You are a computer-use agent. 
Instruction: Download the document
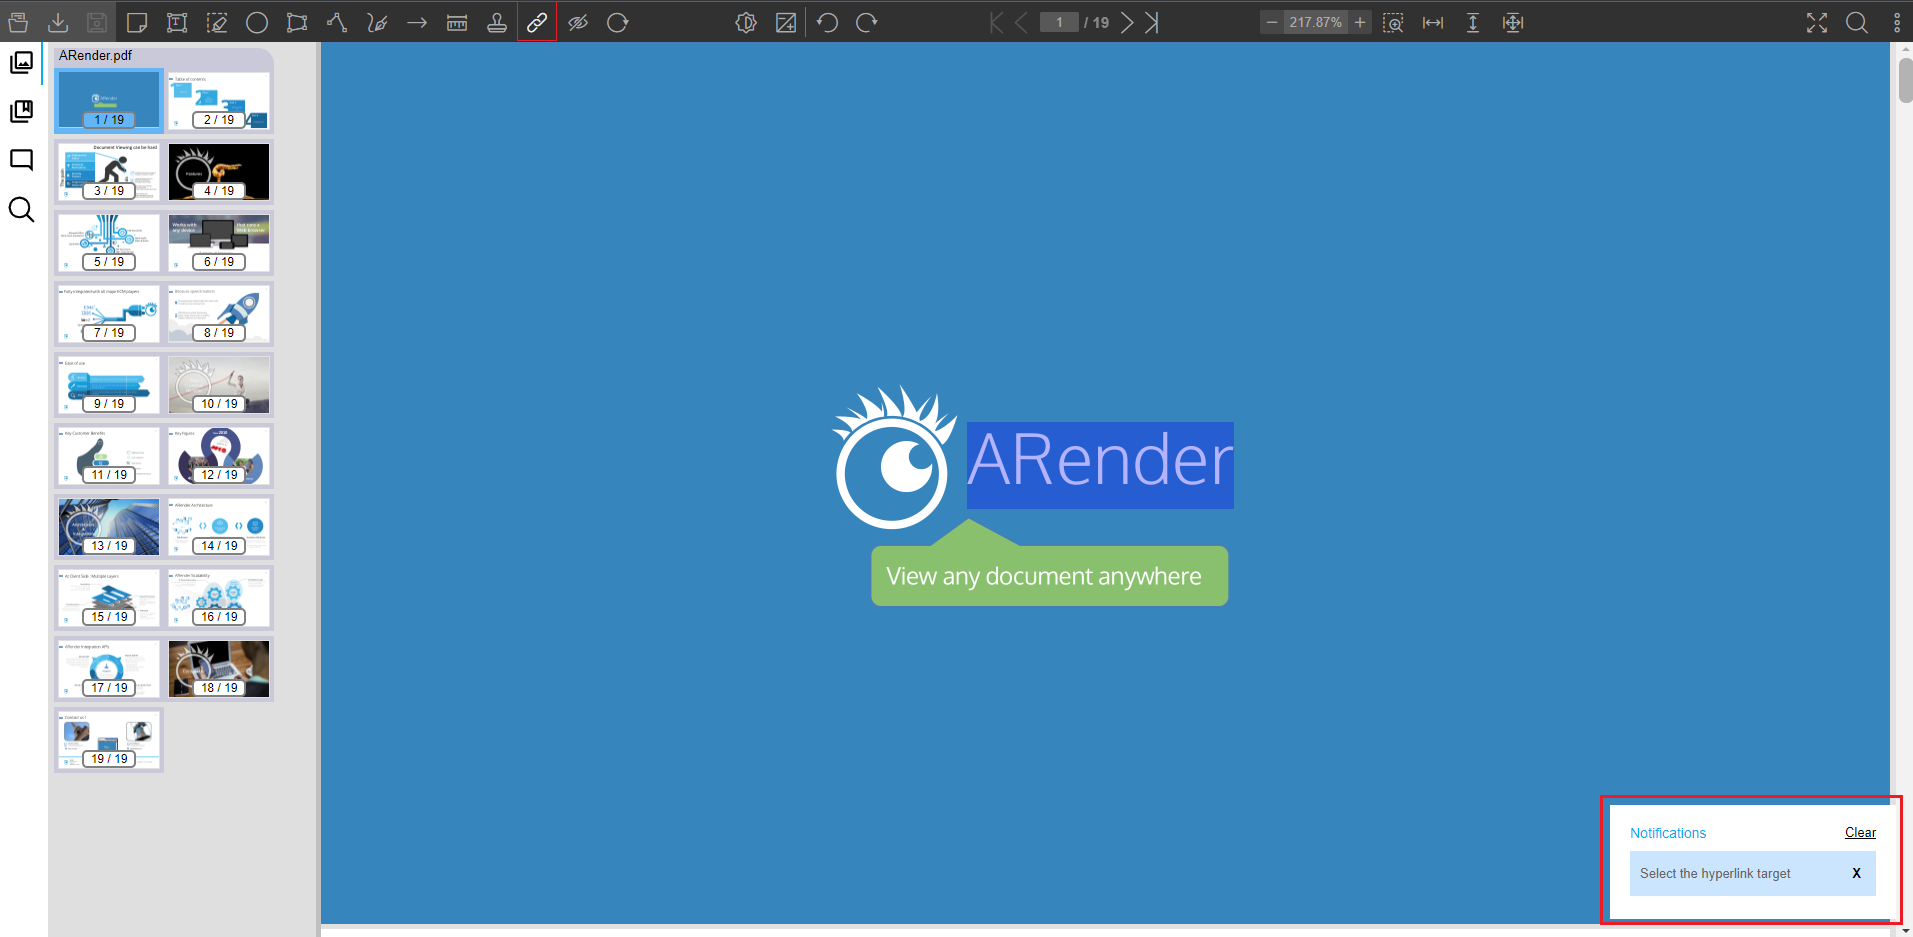(58, 22)
